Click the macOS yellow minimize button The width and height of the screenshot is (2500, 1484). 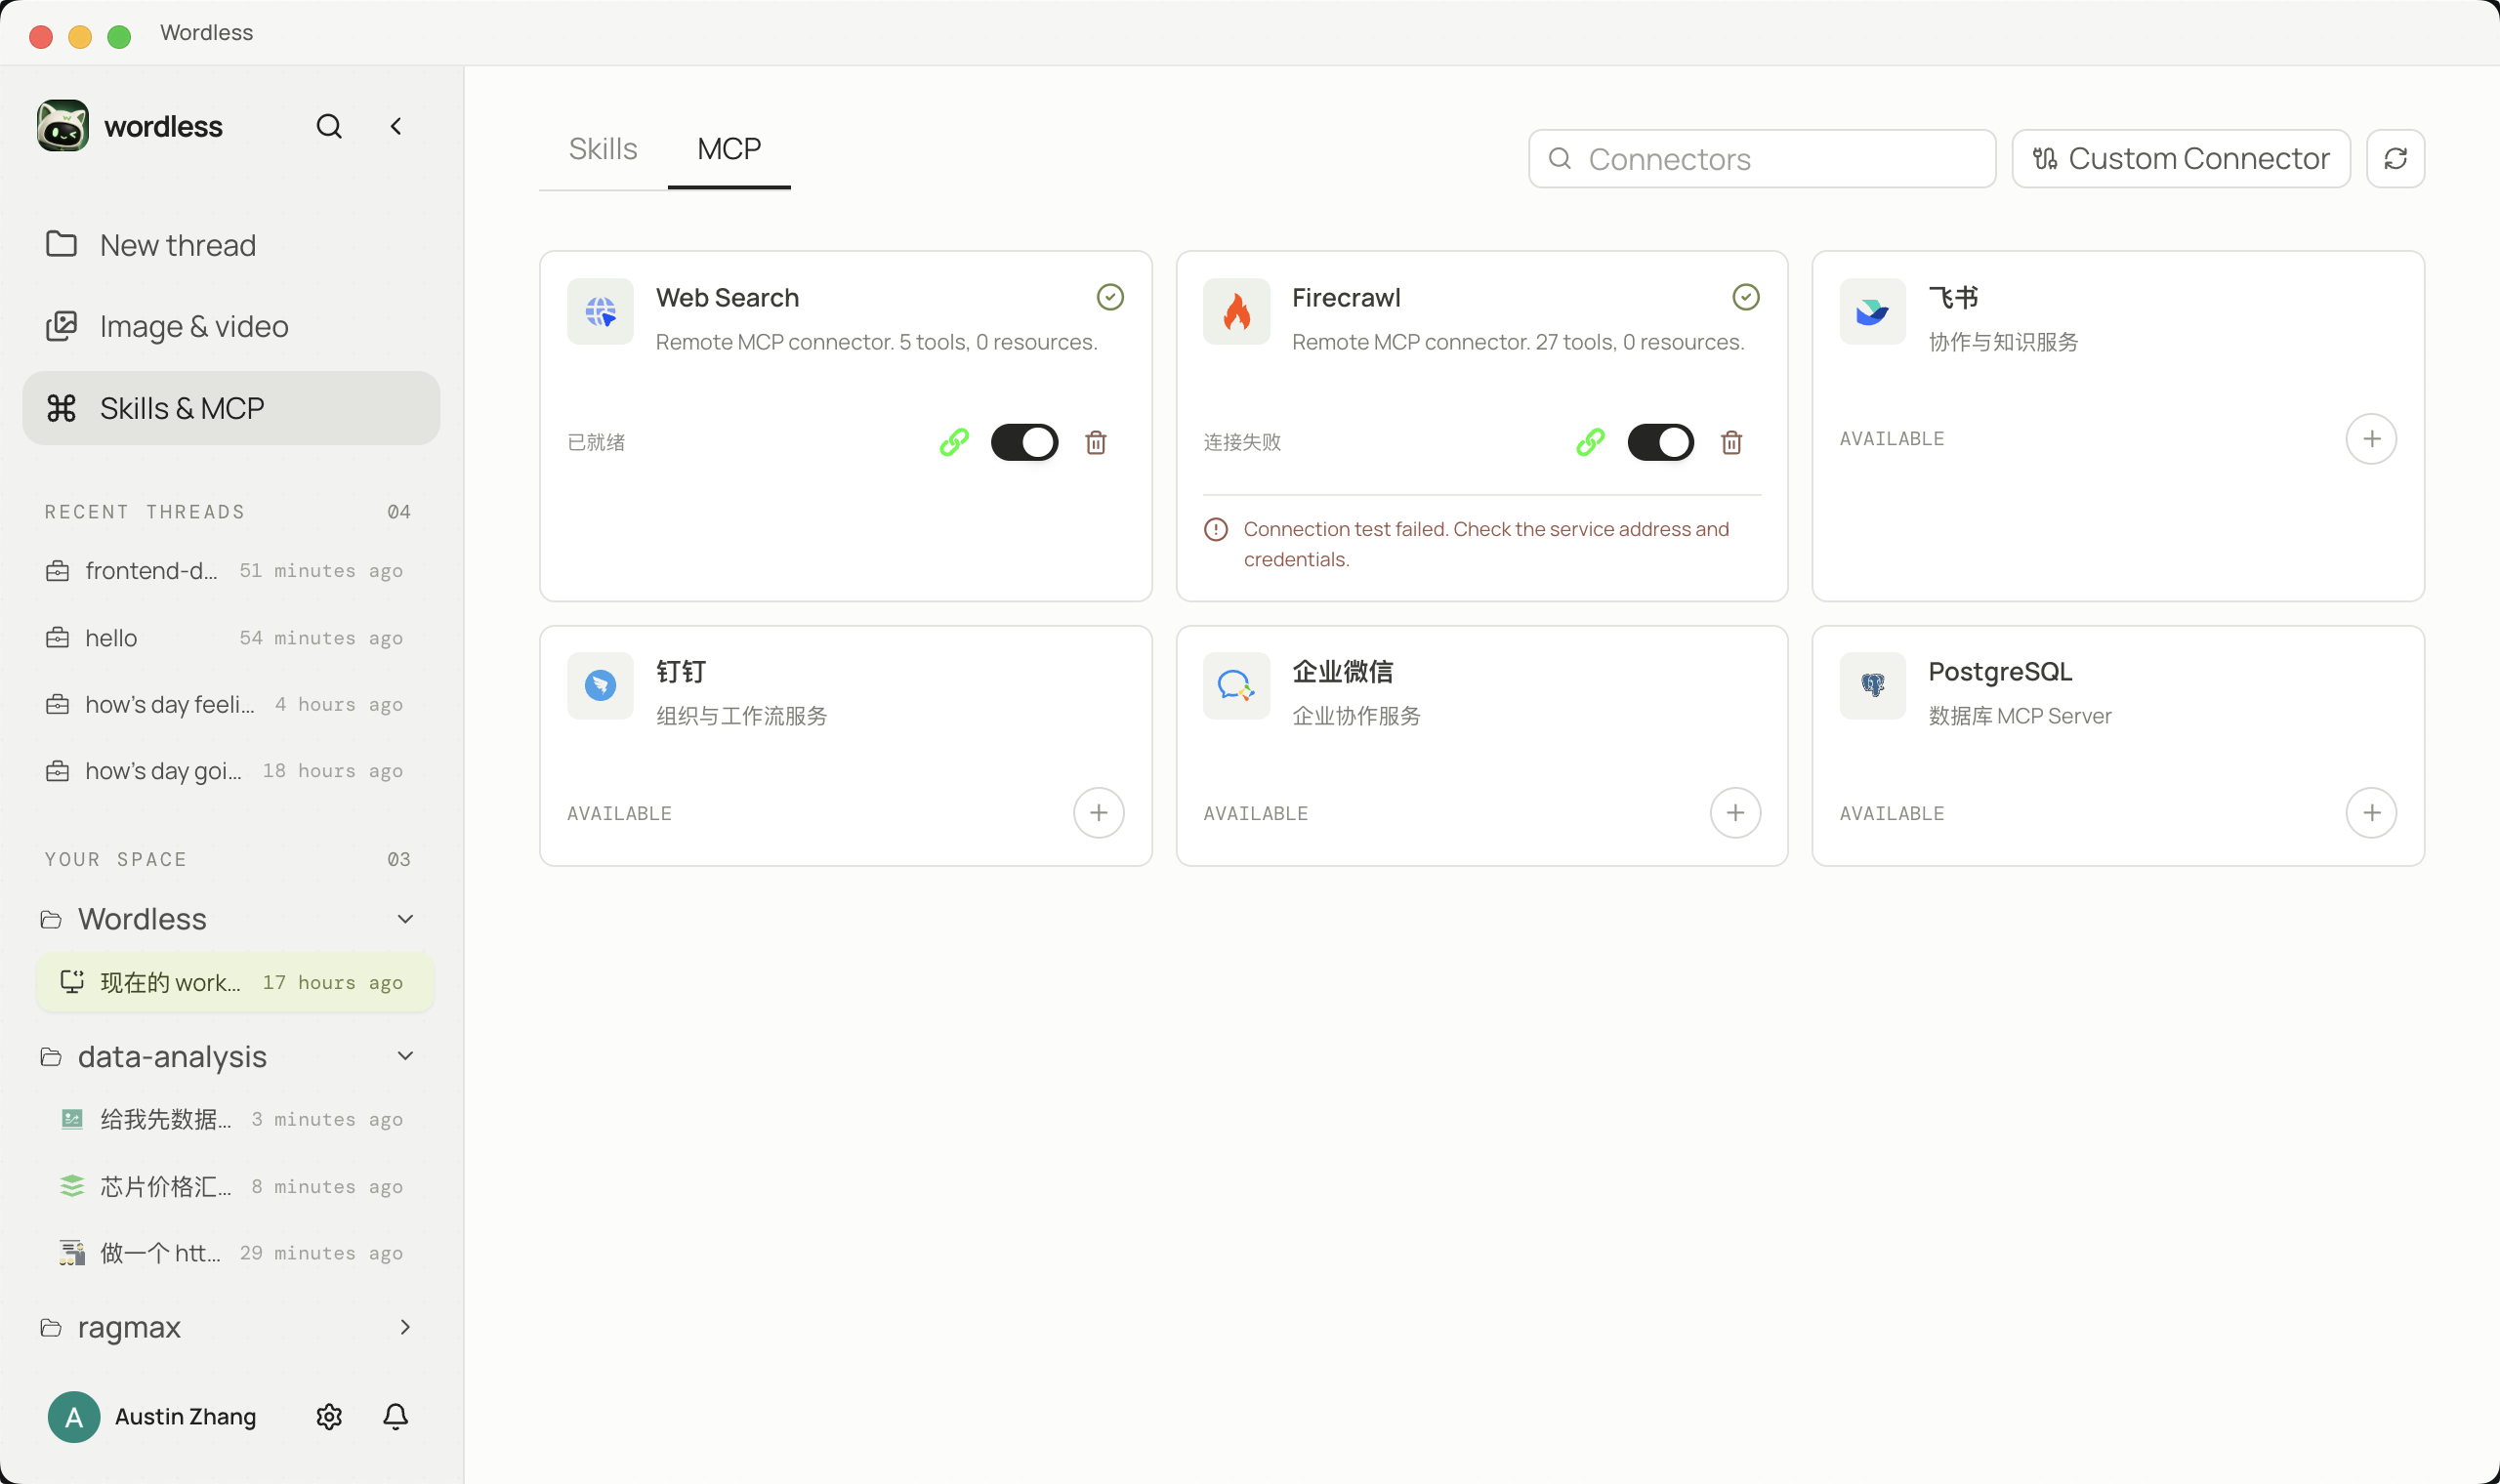[x=80, y=36]
